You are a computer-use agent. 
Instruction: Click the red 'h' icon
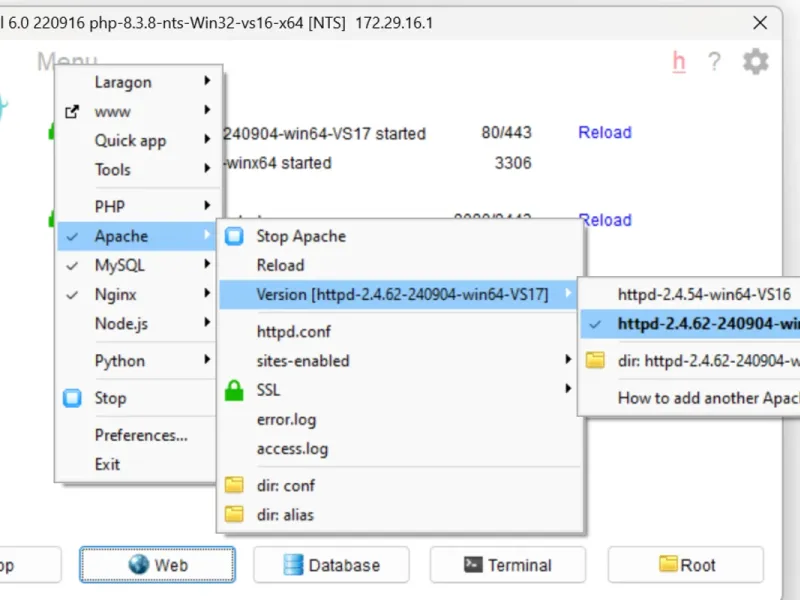pos(679,62)
